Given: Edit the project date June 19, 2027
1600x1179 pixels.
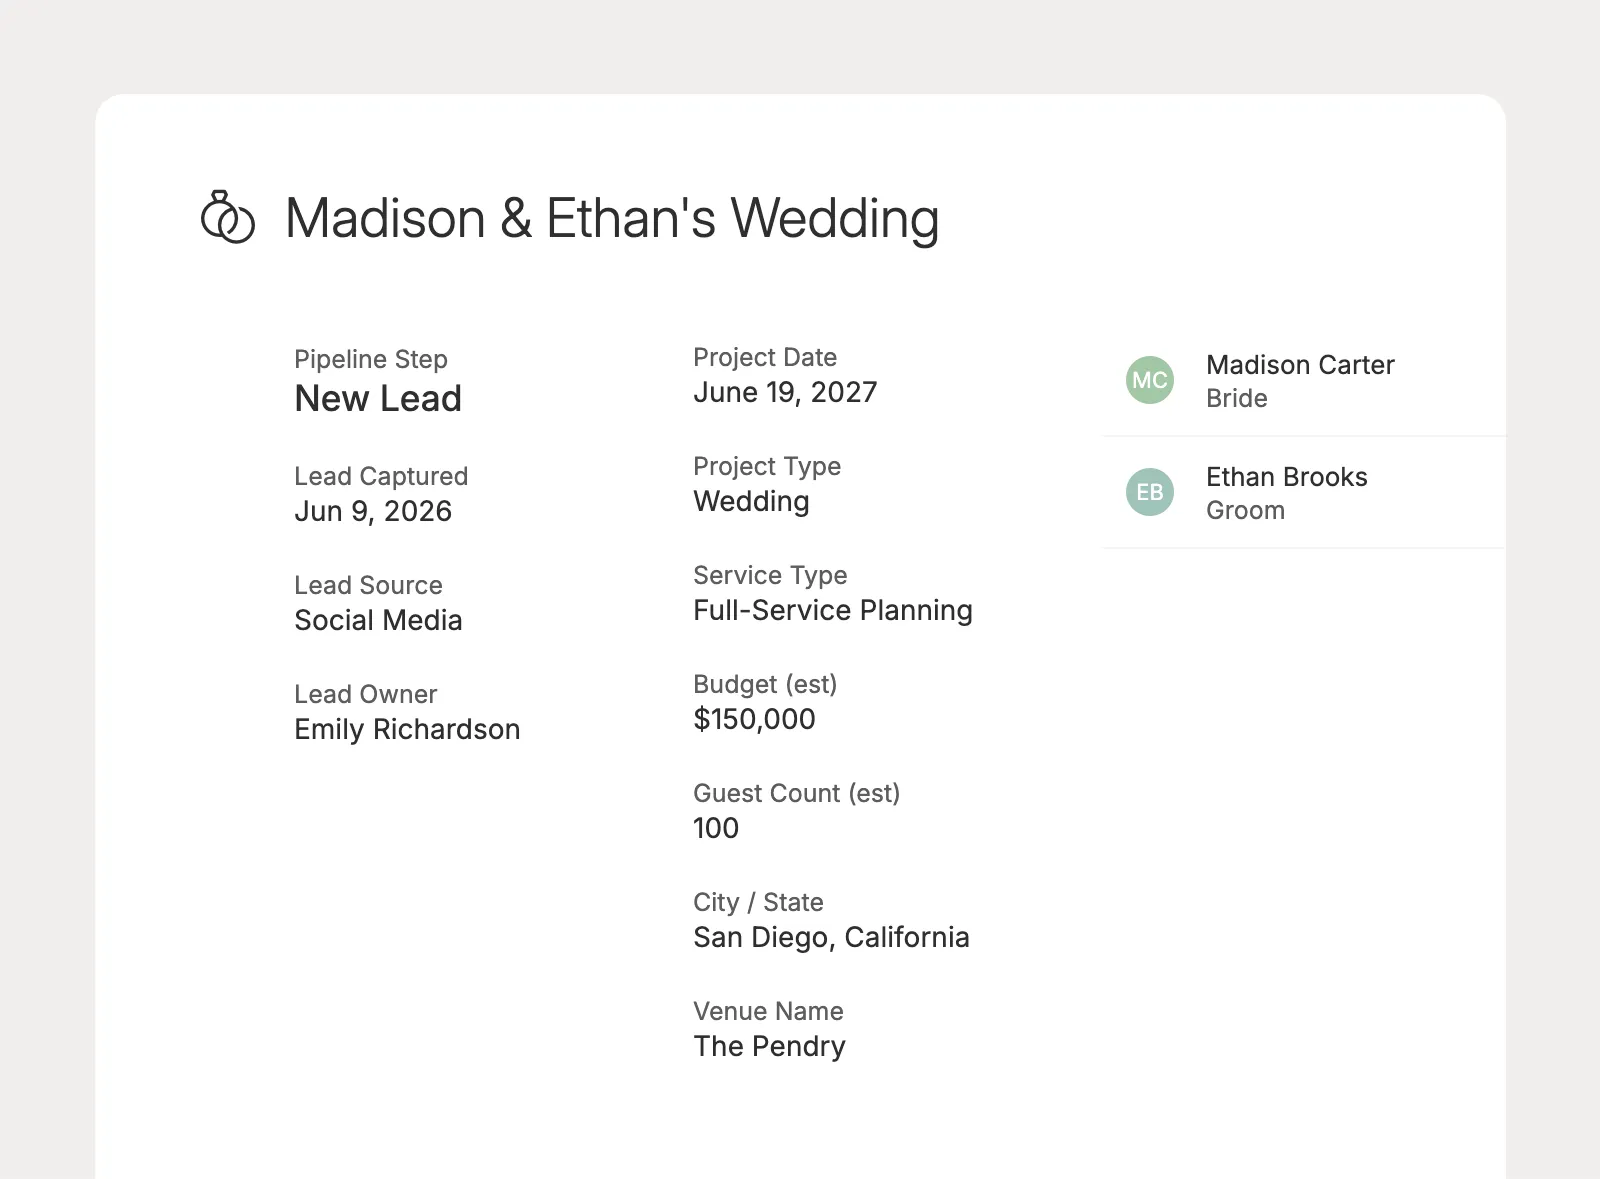Looking at the screenshot, I should 785,392.
